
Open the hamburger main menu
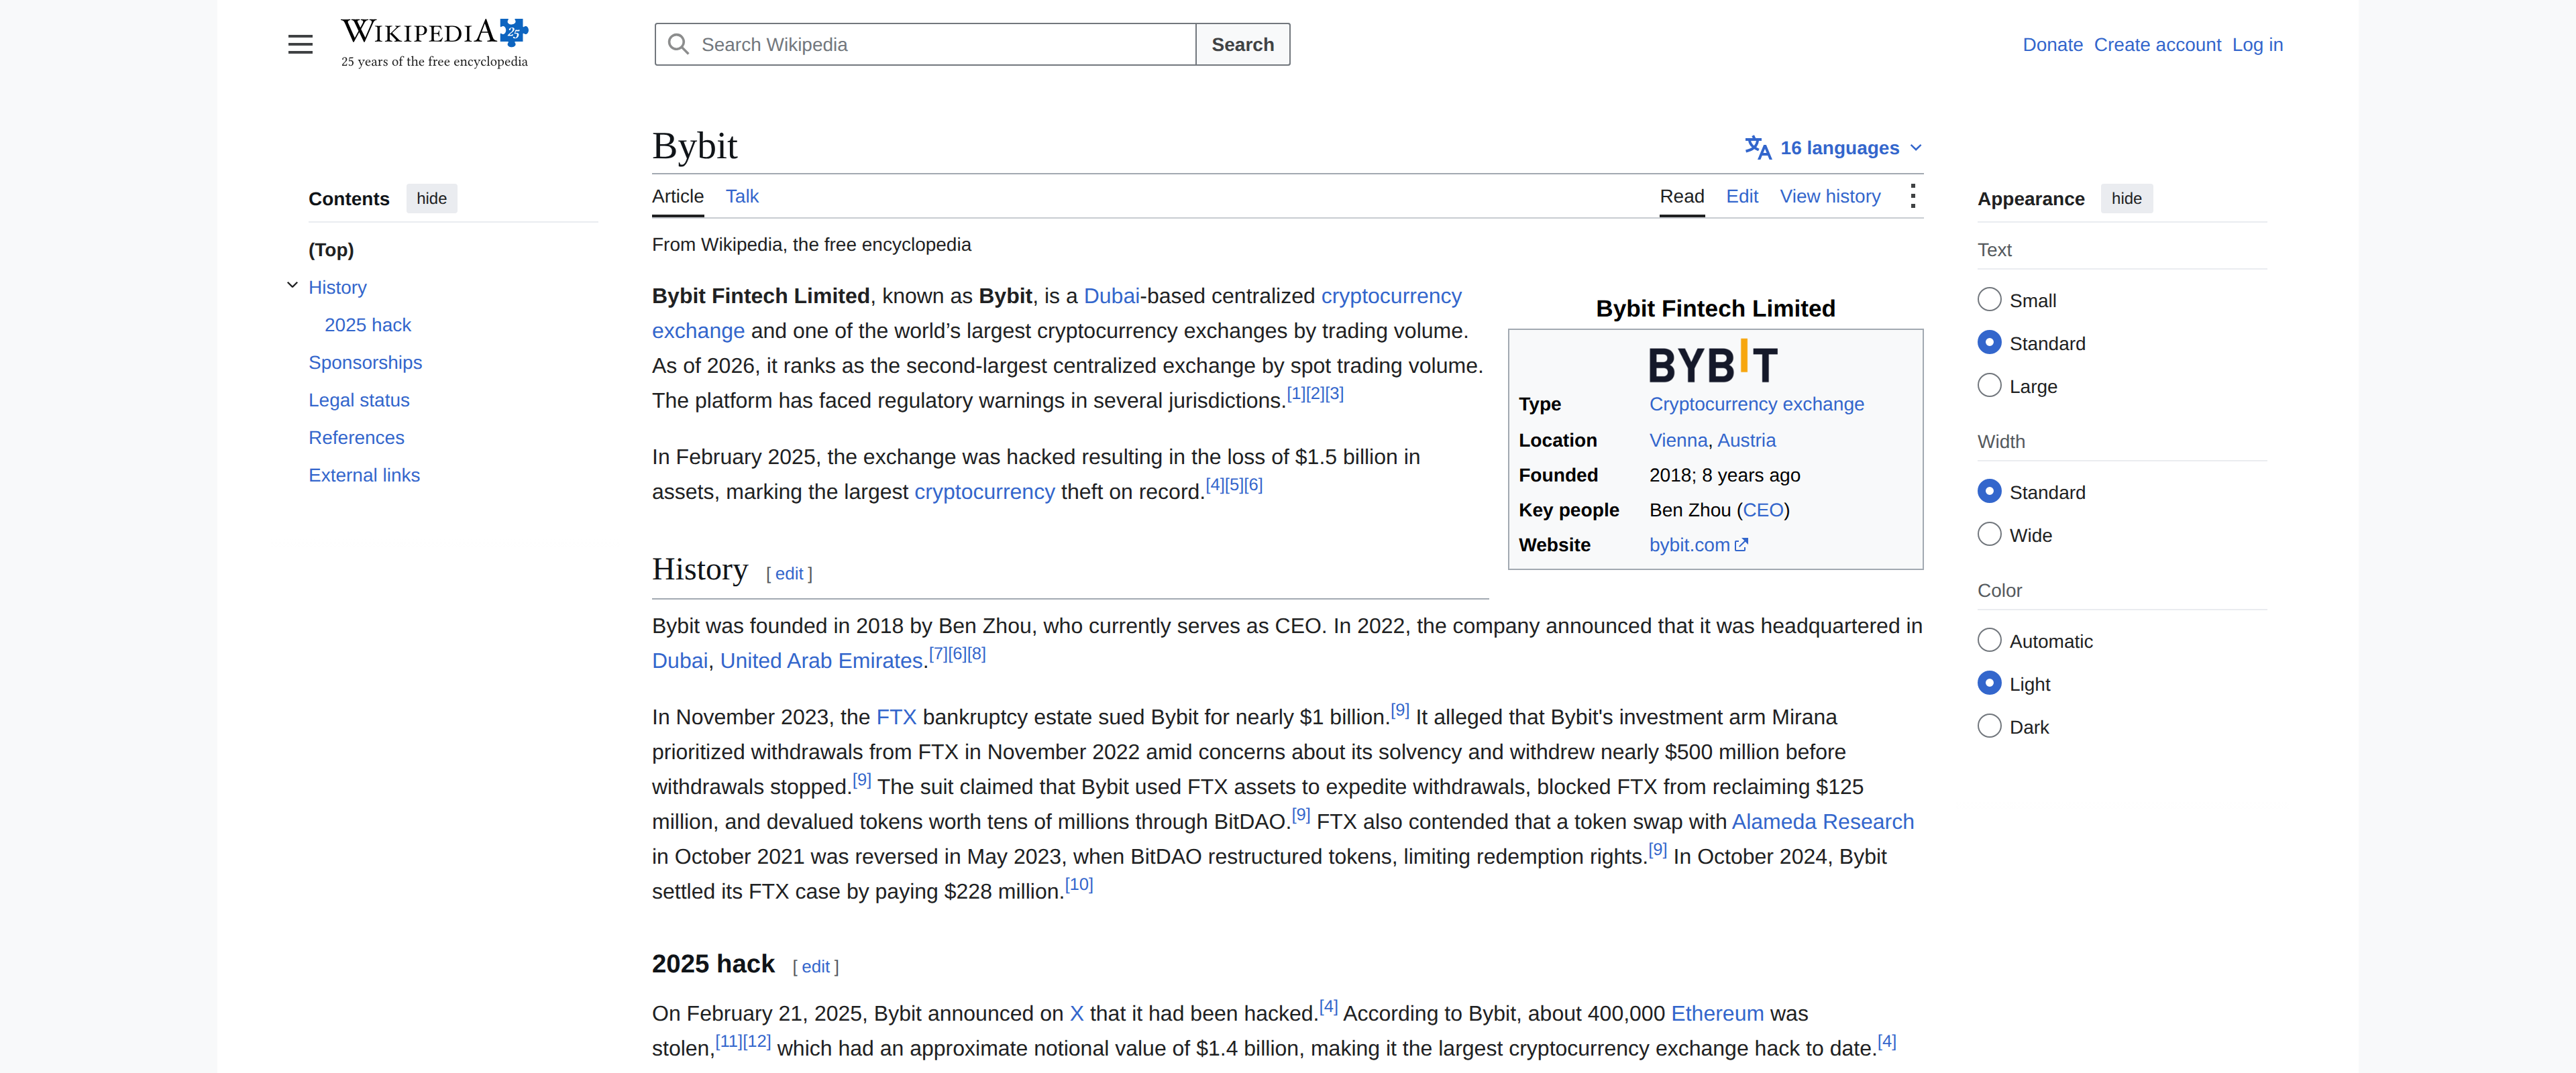tap(300, 44)
